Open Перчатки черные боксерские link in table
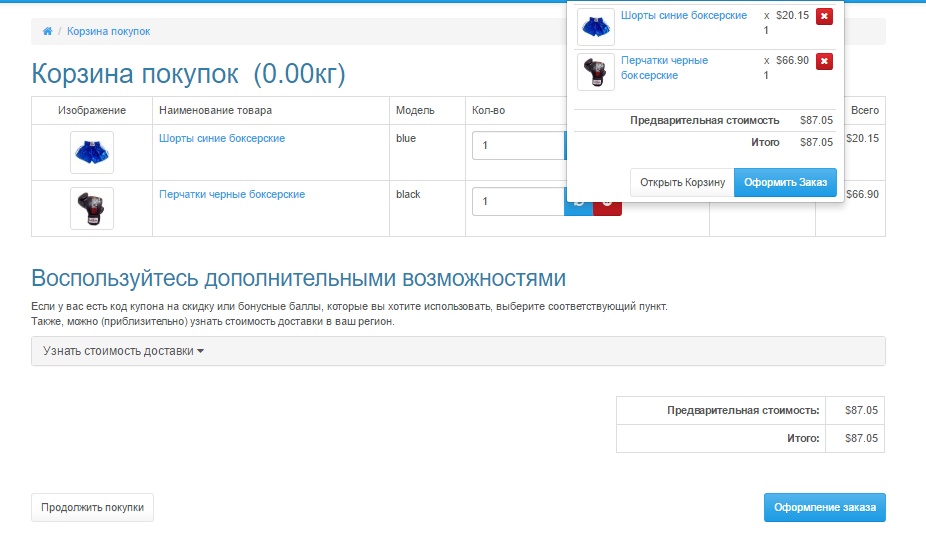This screenshot has width=926, height=540. (232, 194)
